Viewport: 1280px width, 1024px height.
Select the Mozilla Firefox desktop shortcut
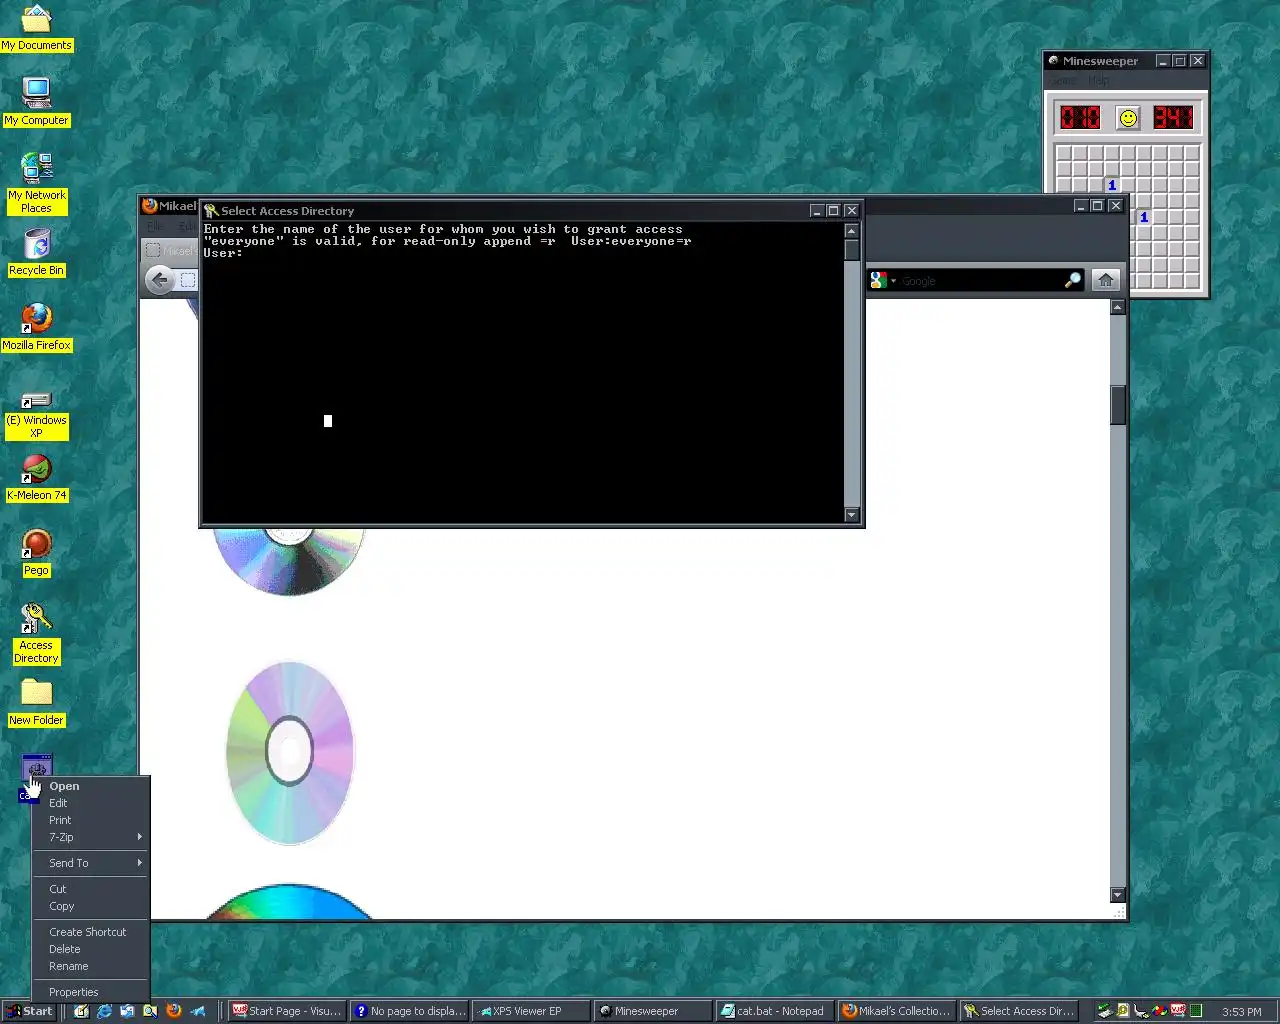(36, 328)
